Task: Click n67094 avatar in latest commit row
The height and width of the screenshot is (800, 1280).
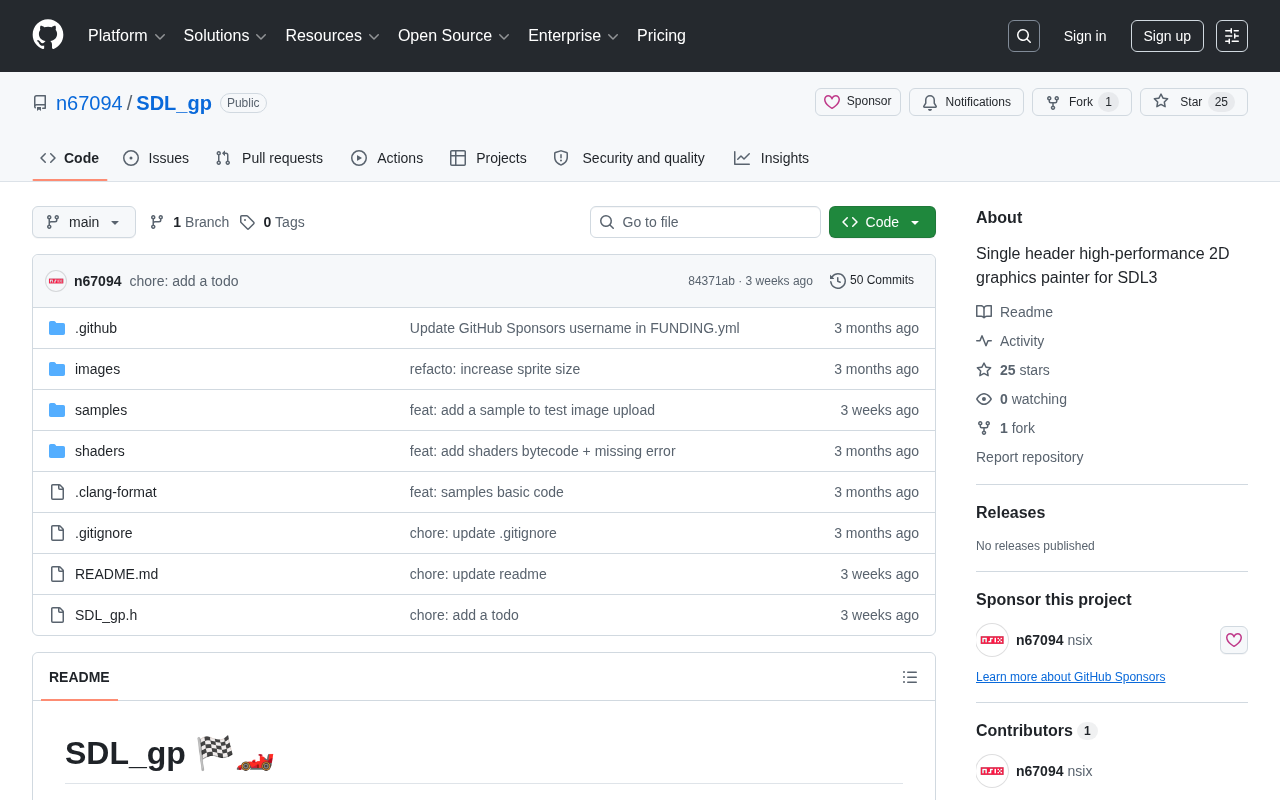Action: (56, 281)
